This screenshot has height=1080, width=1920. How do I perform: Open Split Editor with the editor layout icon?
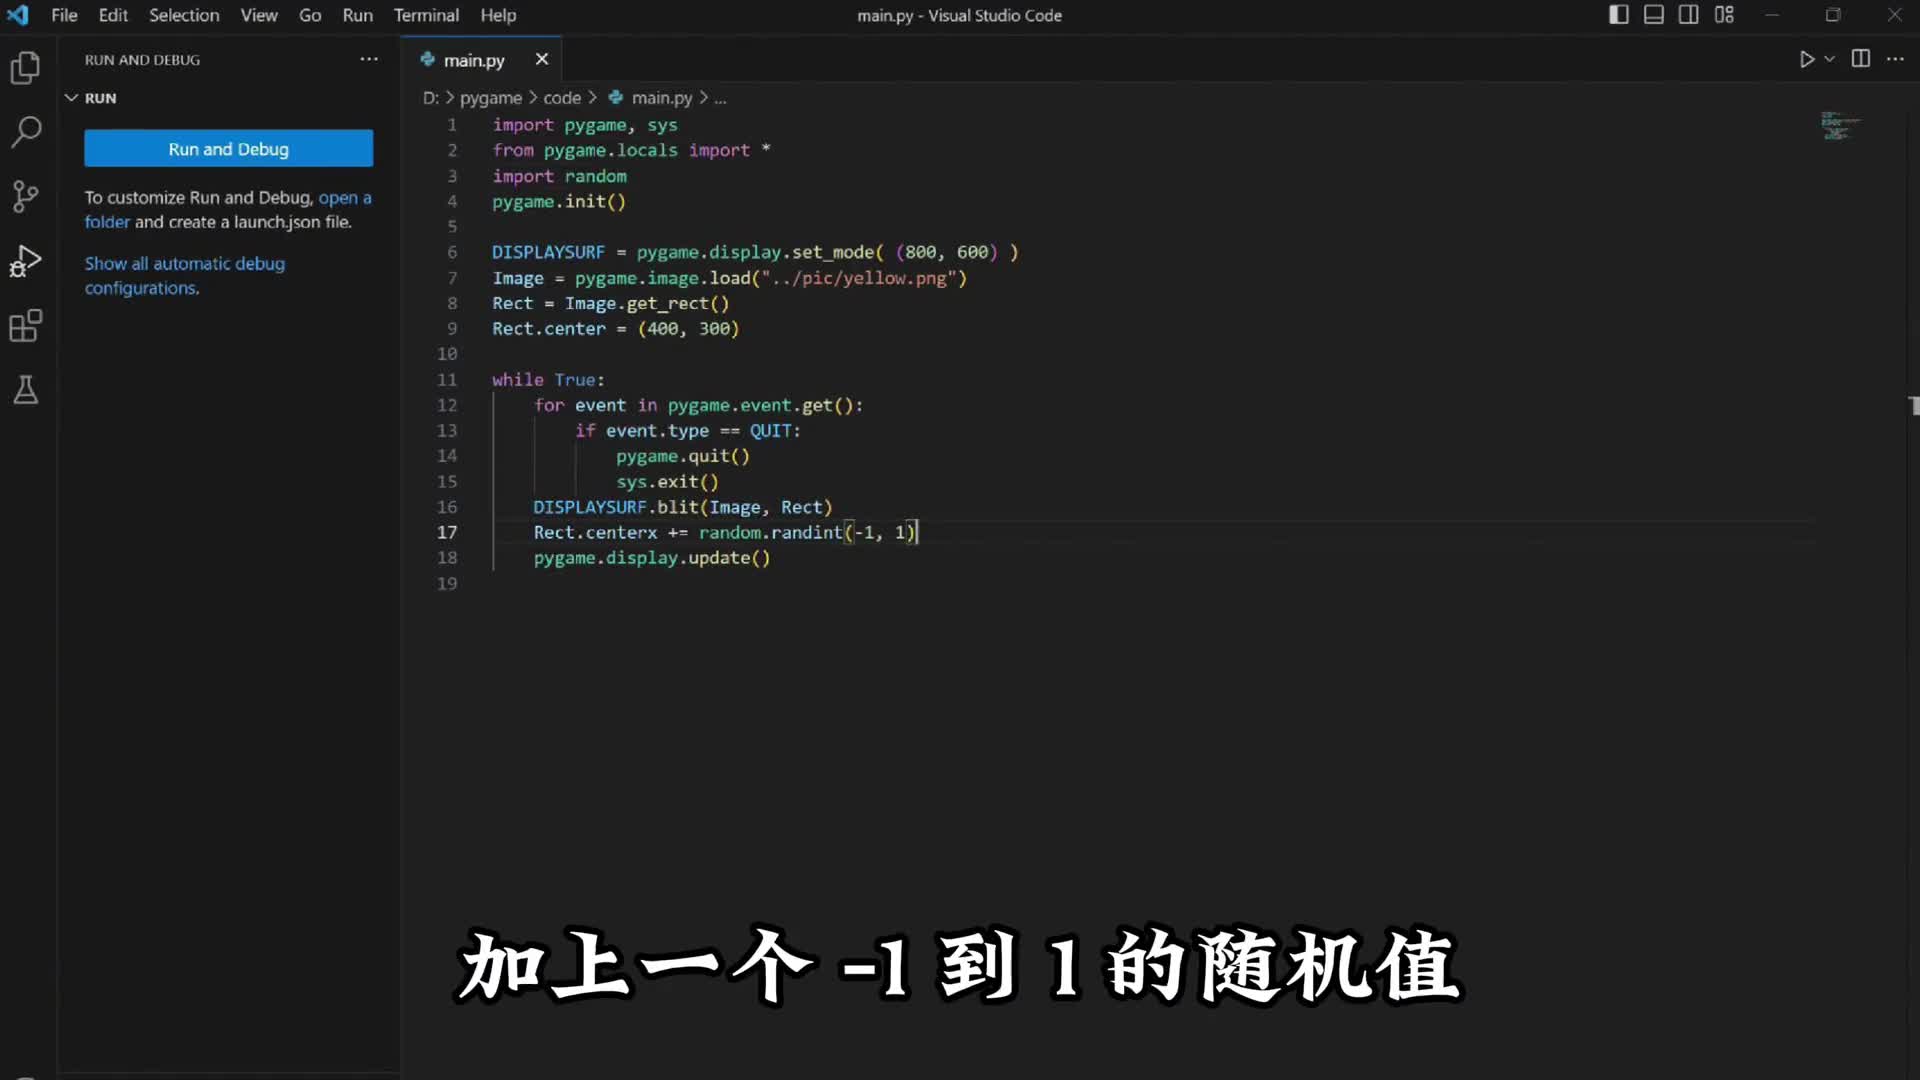pyautogui.click(x=1861, y=59)
